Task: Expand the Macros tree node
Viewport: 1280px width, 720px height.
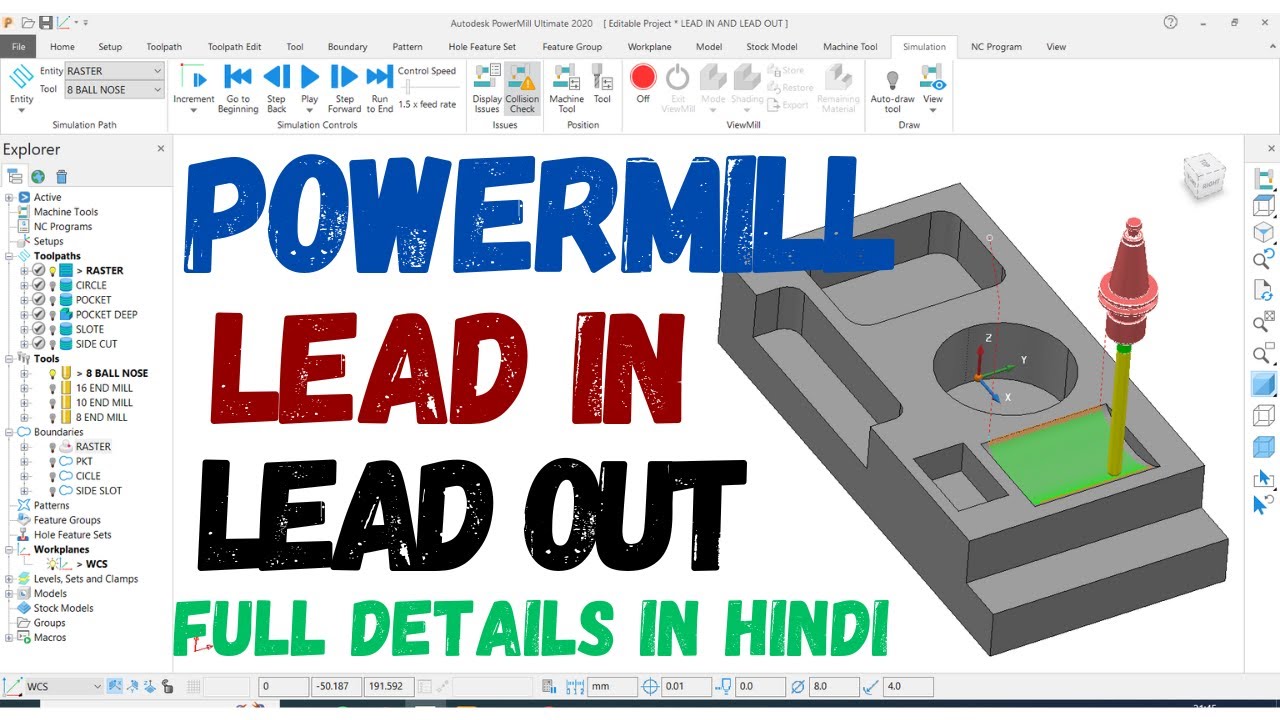Action: click(9, 637)
